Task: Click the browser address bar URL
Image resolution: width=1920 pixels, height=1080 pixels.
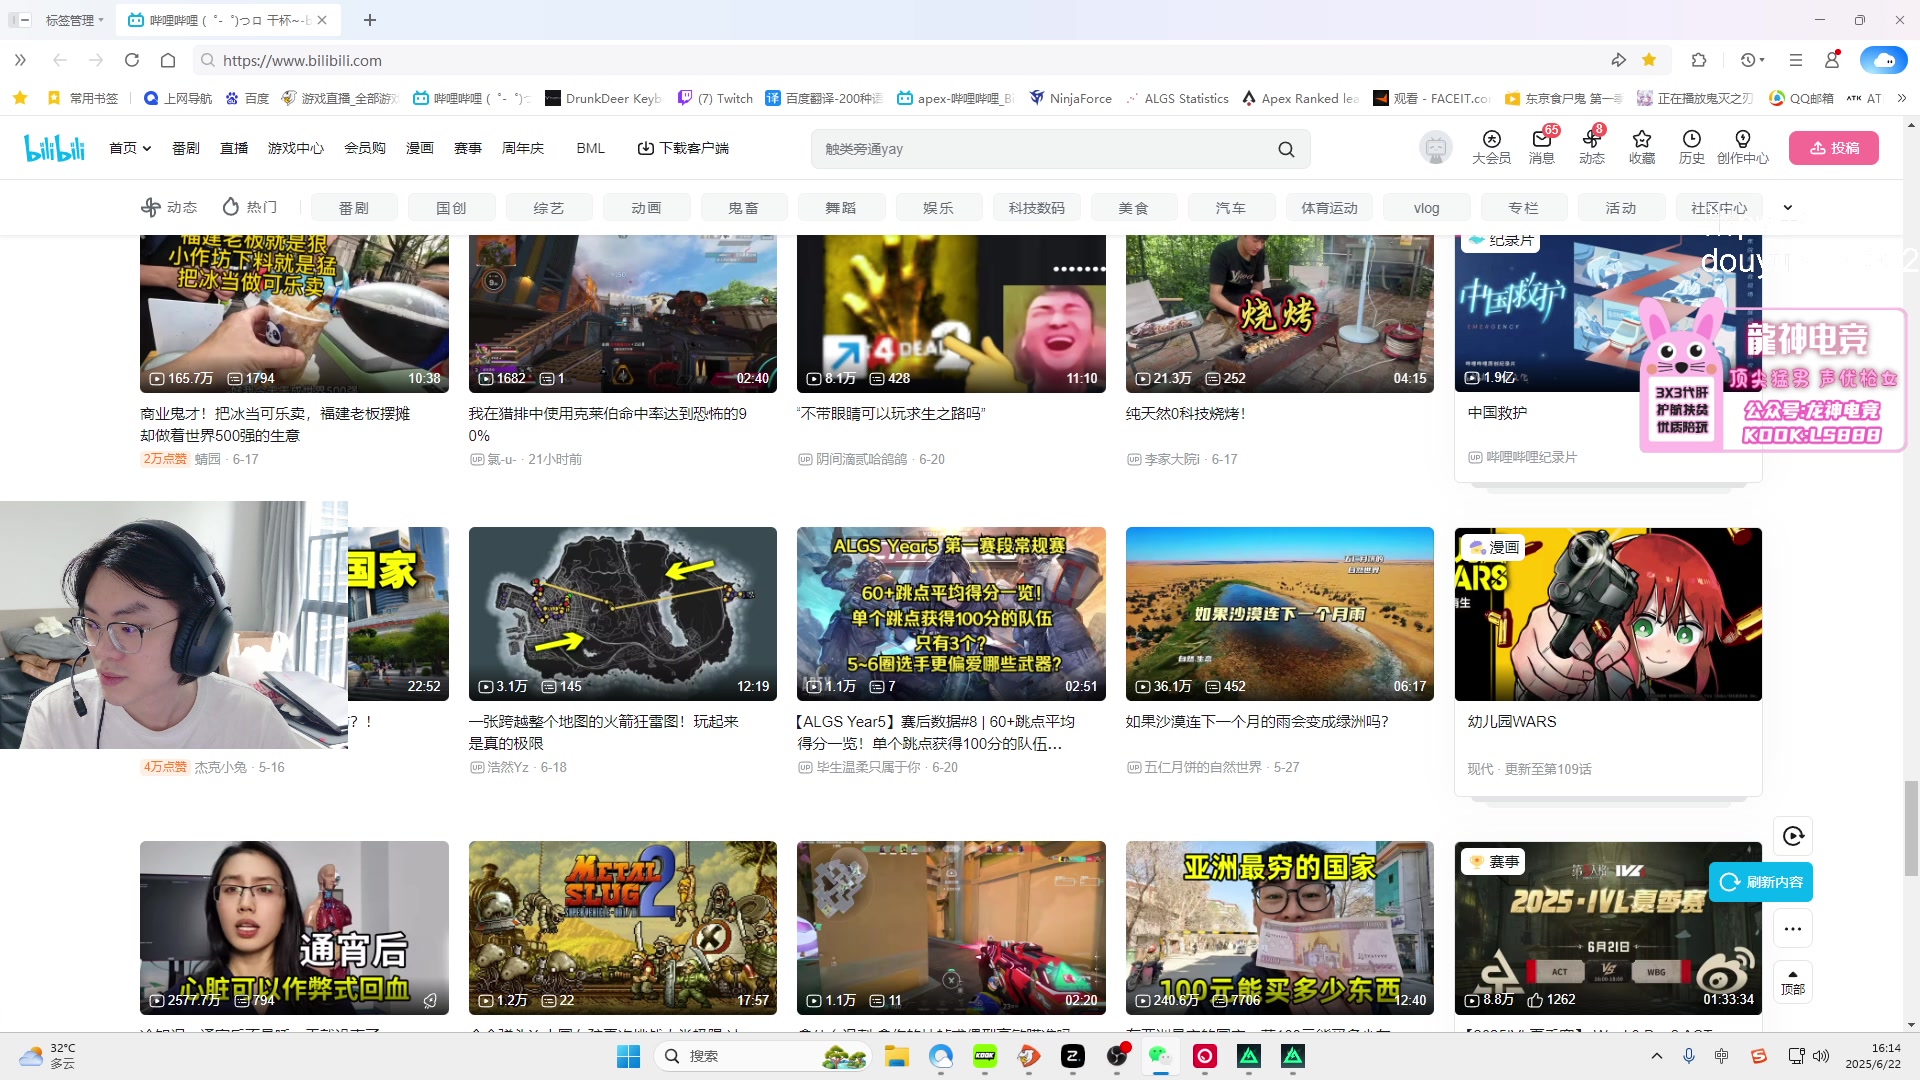Action: tap(302, 60)
